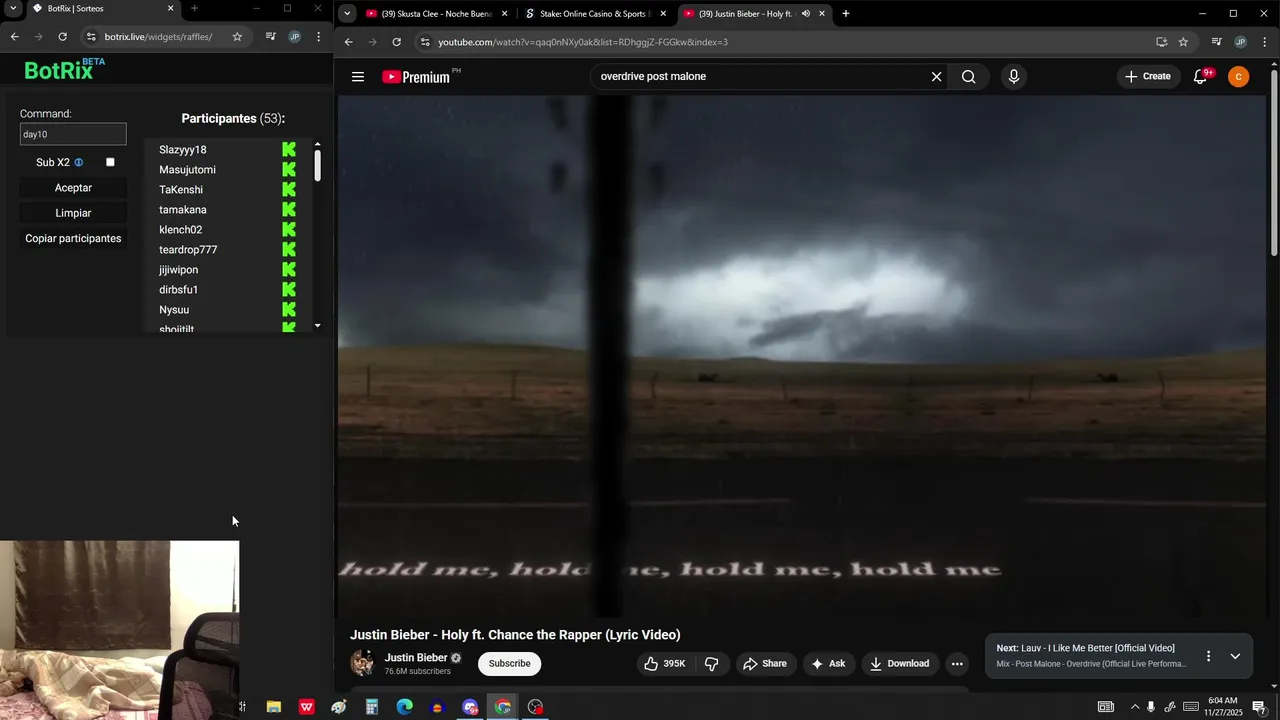Open the Justin Bieber channel name link
Screen dimensions: 1280x720
tap(415, 658)
